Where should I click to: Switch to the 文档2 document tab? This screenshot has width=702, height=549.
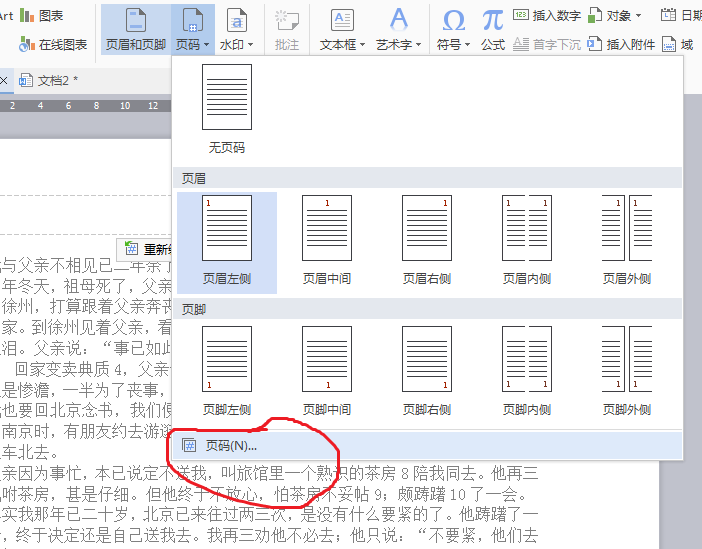pos(48,81)
